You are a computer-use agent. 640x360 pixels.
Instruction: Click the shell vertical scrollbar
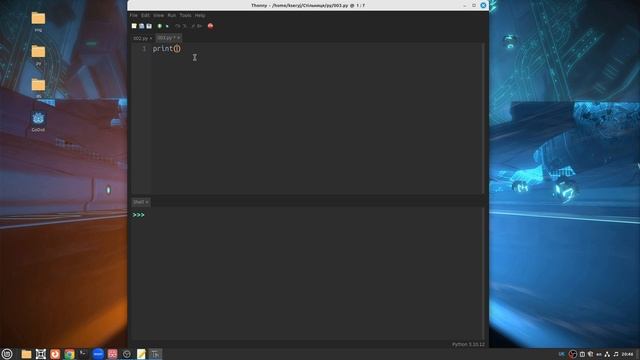coord(484,273)
